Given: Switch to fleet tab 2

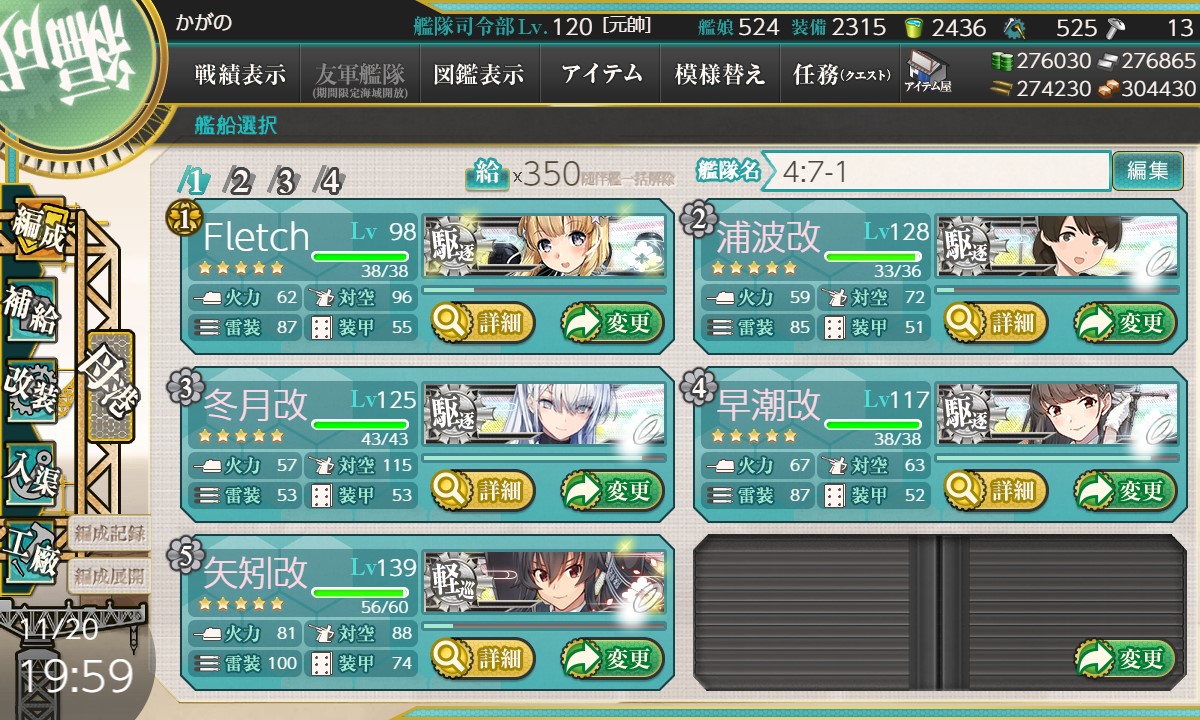Looking at the screenshot, I should point(240,181).
